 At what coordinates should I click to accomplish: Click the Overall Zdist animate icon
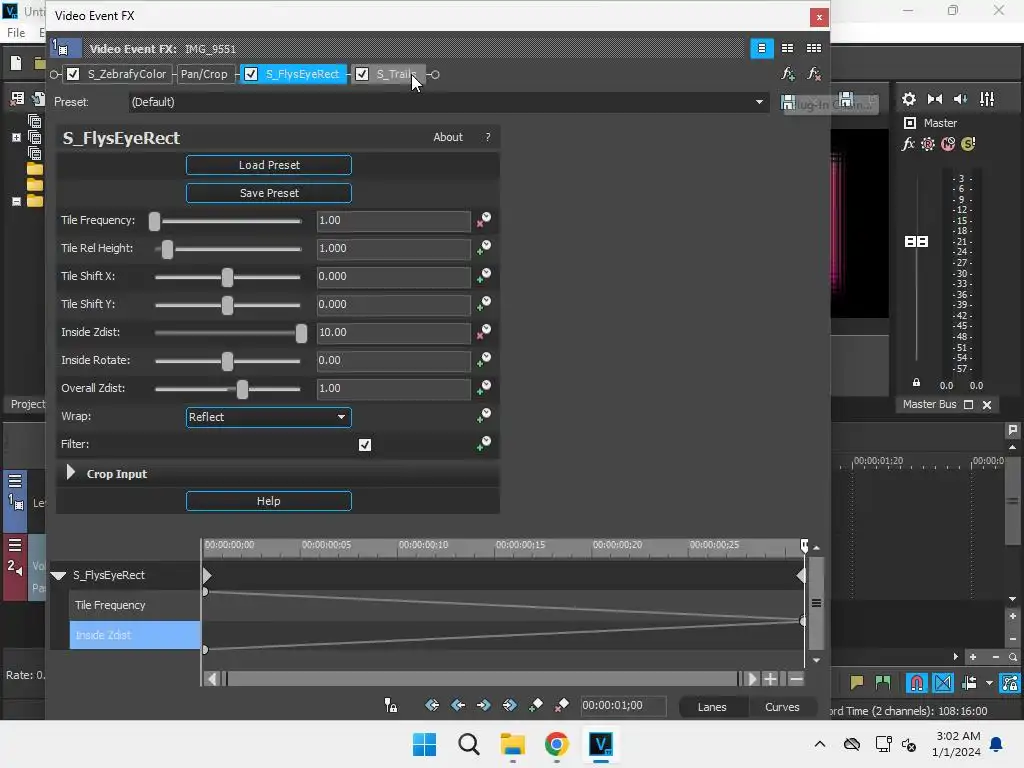click(x=483, y=389)
